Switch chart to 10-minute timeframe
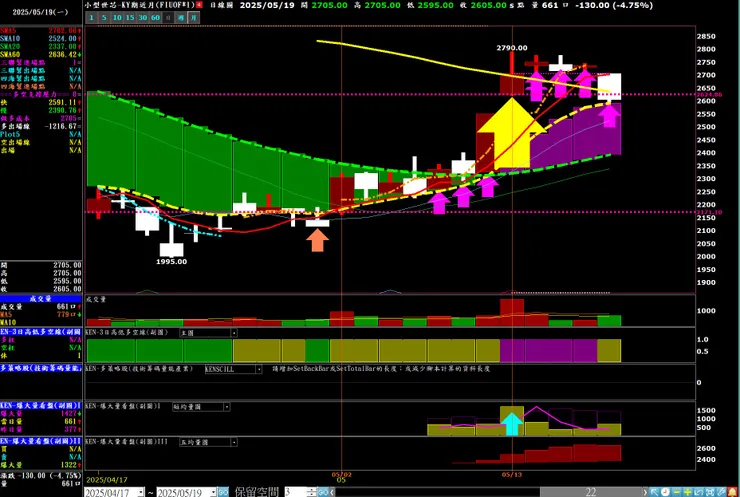This screenshot has width=740, height=497. 117,17
